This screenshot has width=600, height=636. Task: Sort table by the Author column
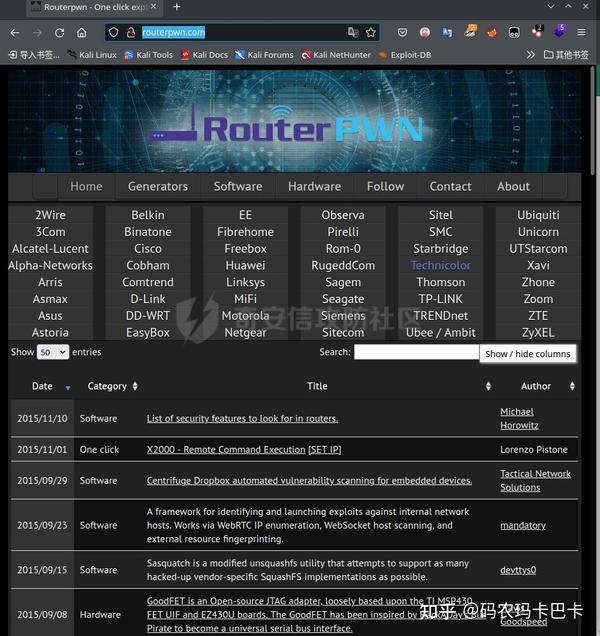click(535, 386)
